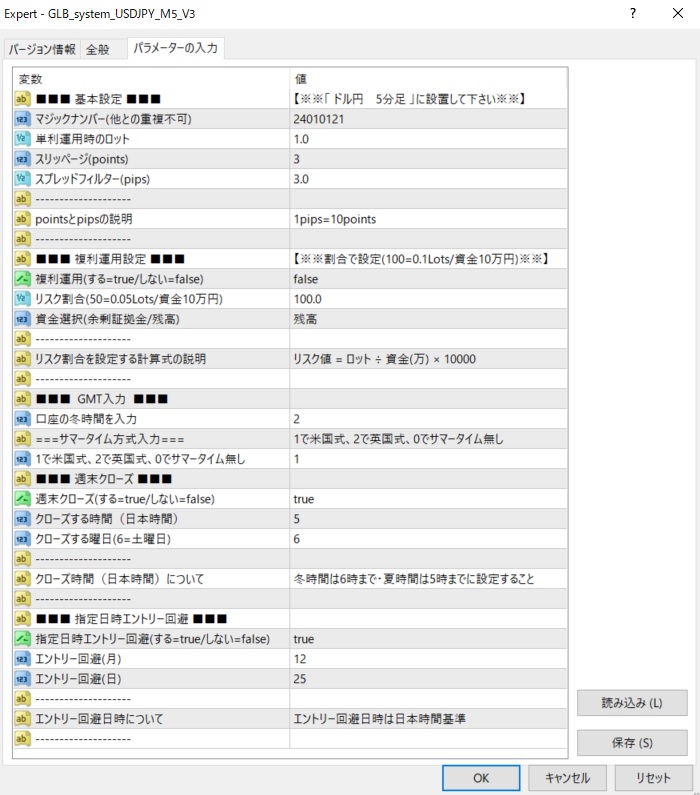Viewport: 700px width, 795px height.
Task: Click the integer icon beside 資金選択(余剰証拠金/残高)
Action: [x=22, y=319]
